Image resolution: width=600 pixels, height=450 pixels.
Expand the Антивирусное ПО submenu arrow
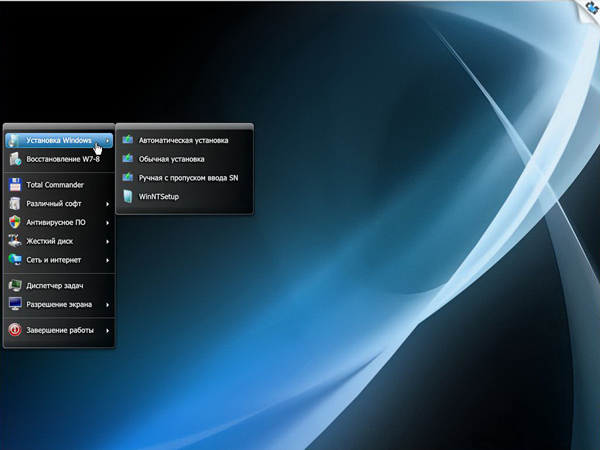[108, 223]
